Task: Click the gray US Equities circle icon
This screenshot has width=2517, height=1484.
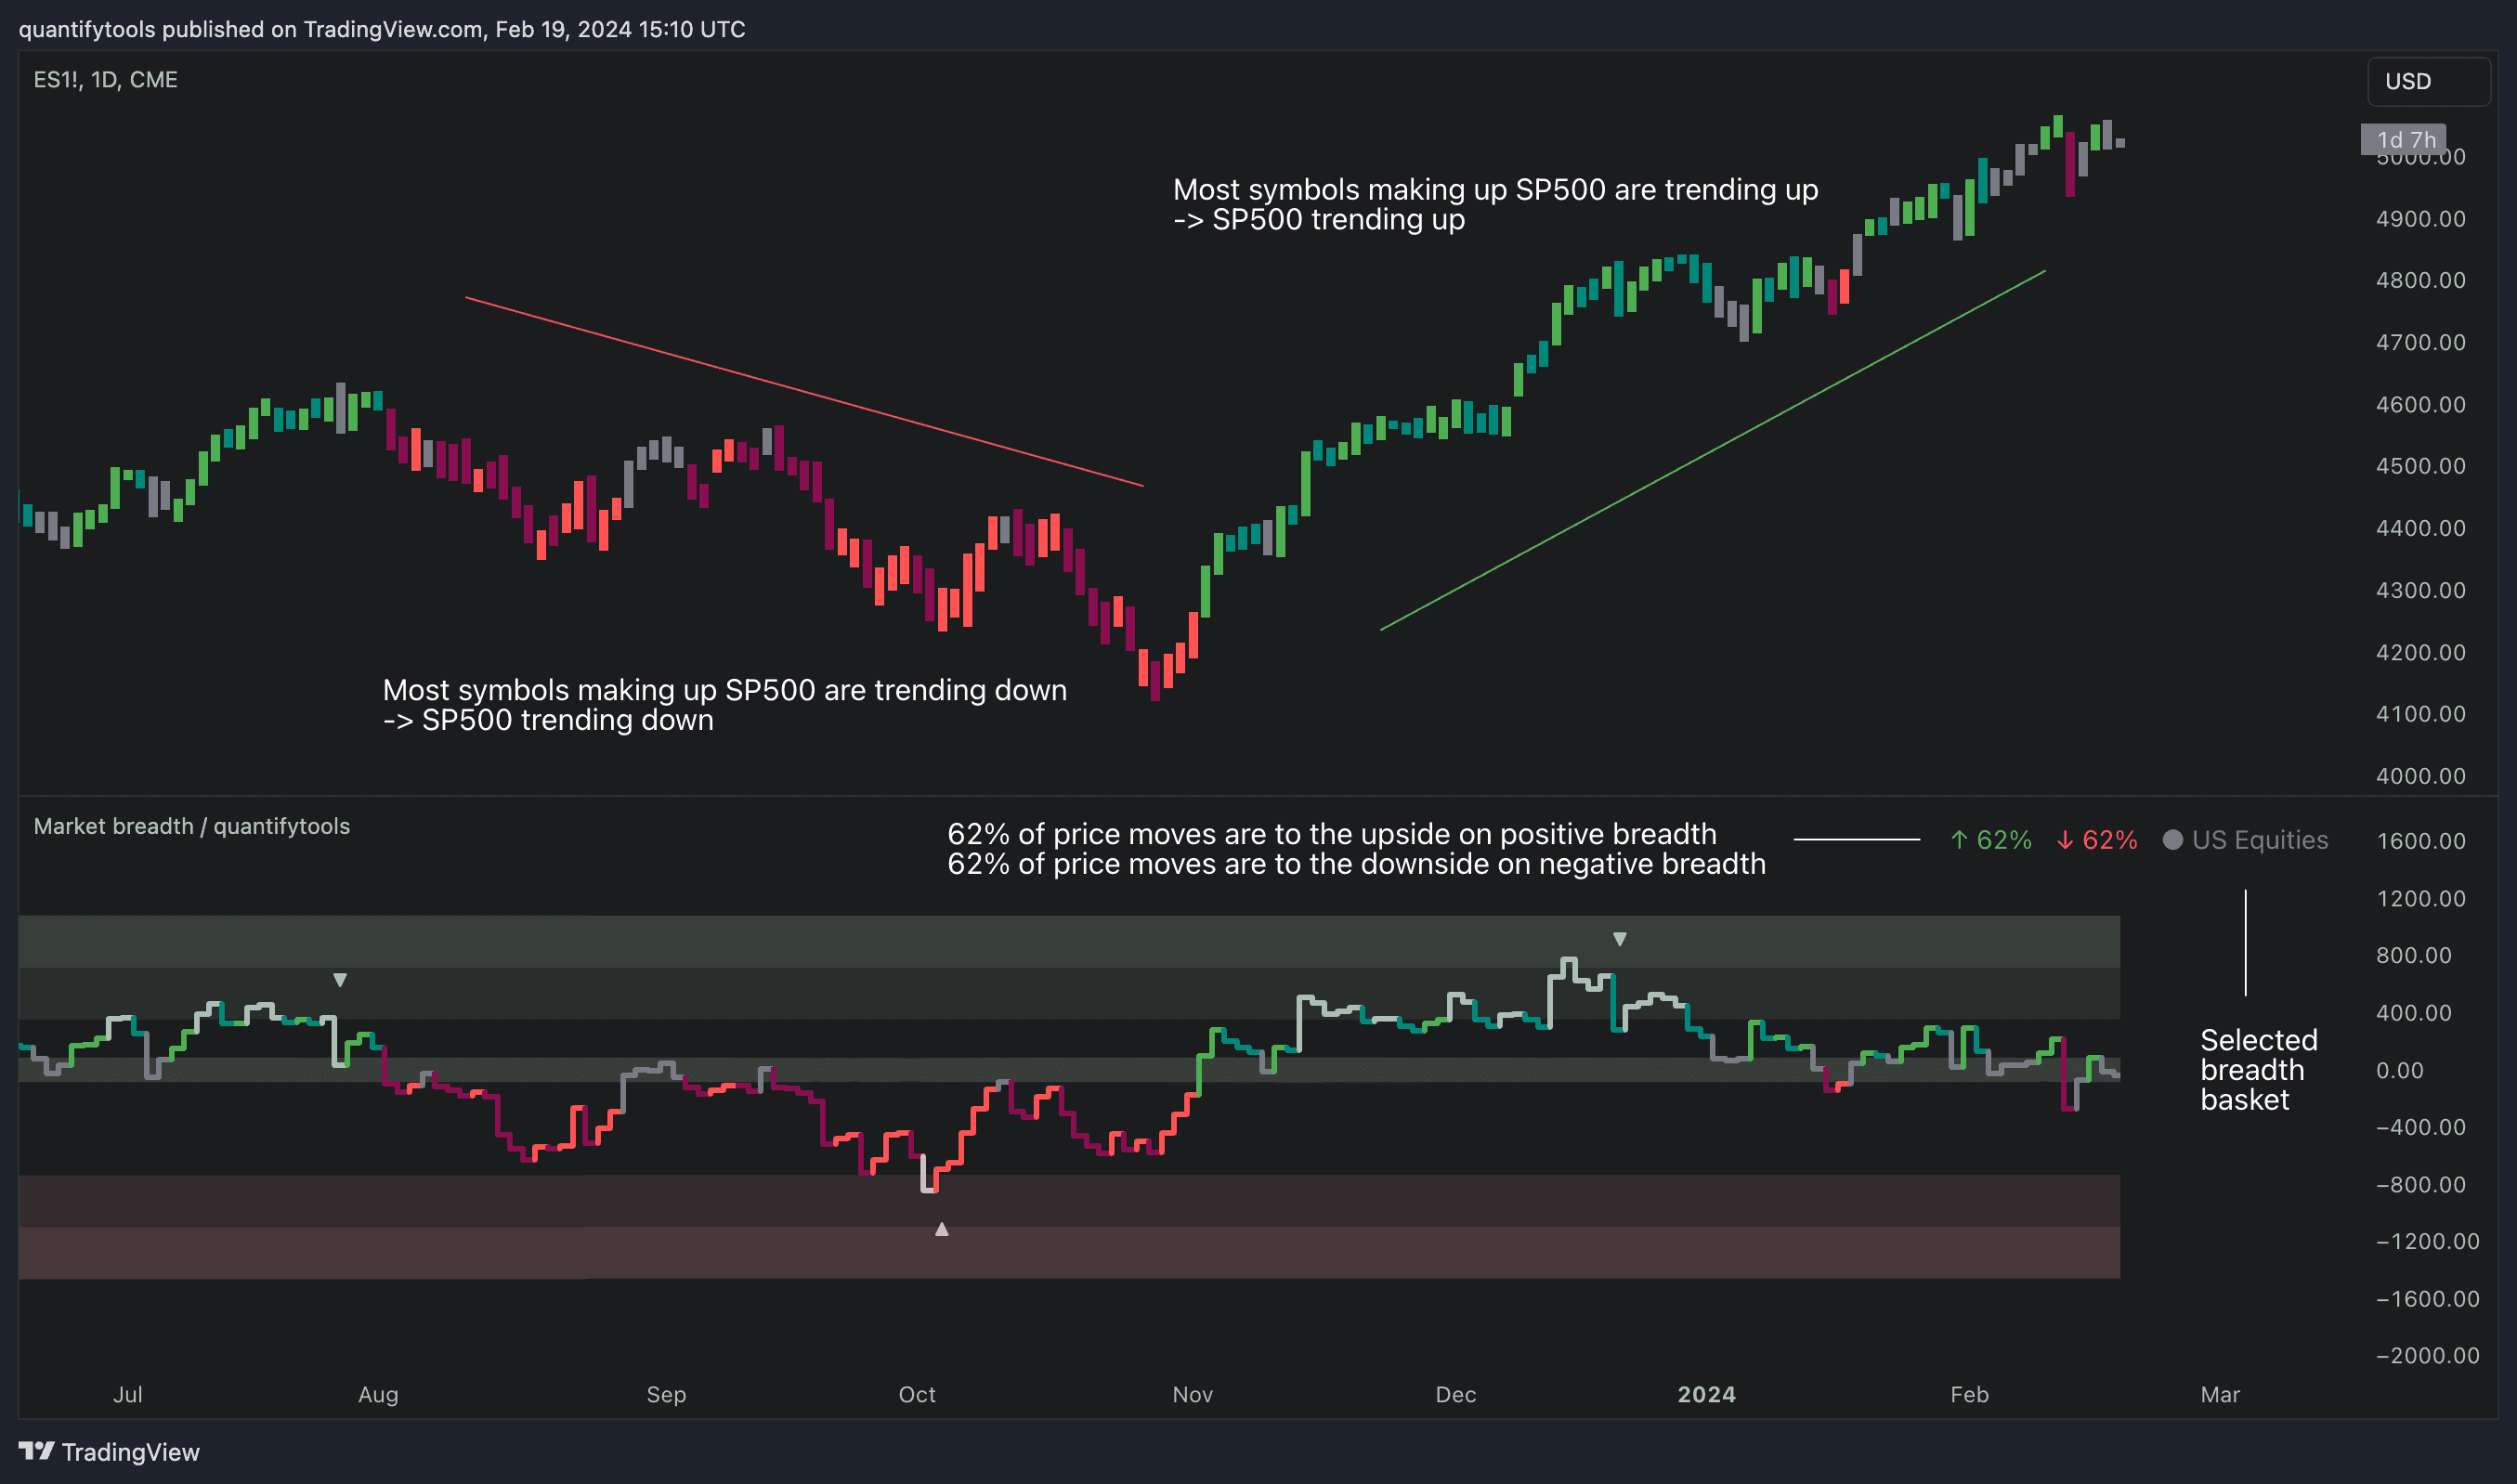Action: click(2172, 840)
